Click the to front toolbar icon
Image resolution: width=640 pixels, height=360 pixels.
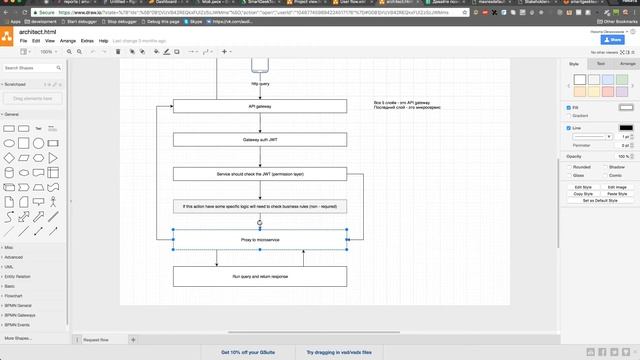pos(132,52)
